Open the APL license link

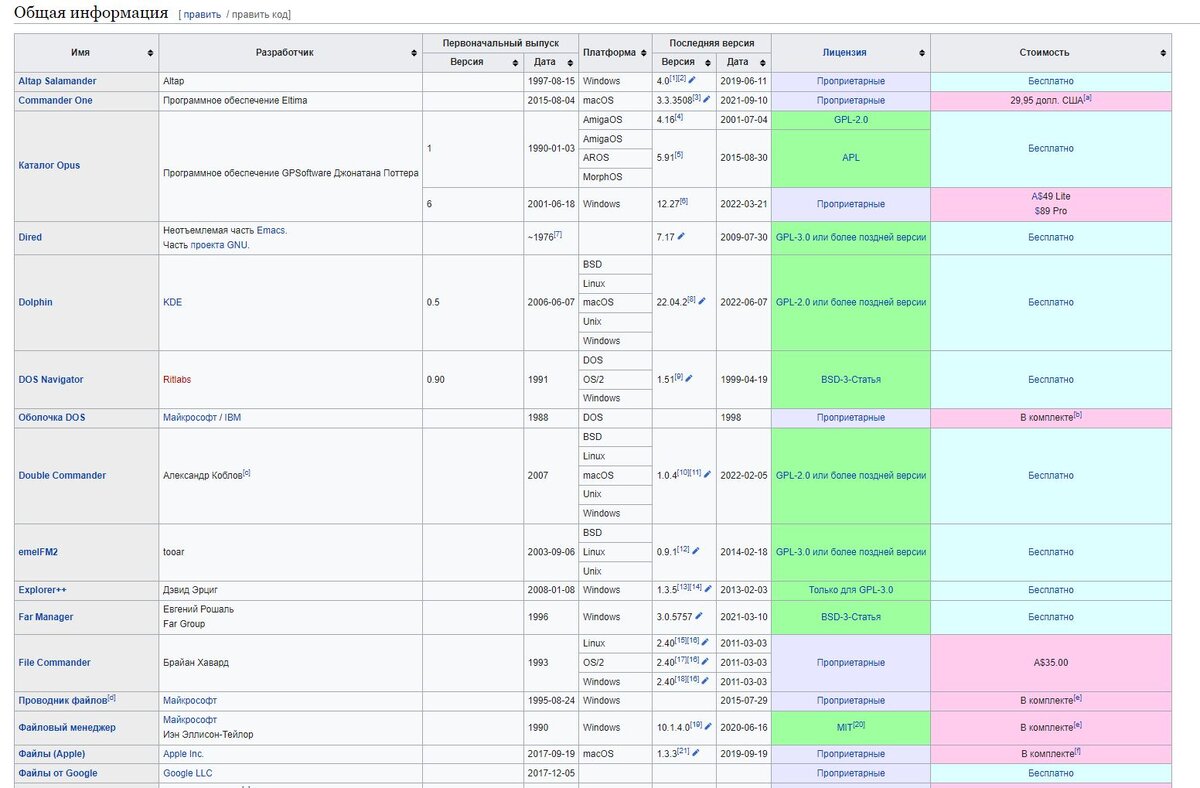[851, 157]
